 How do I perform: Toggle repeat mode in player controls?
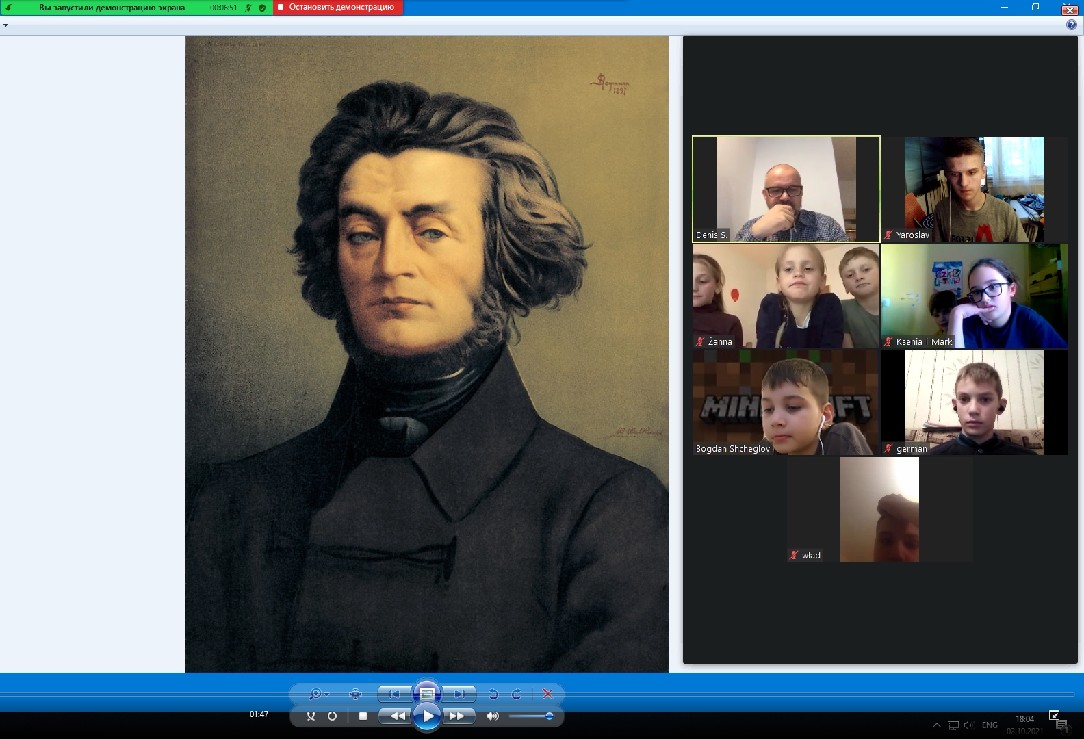[335, 716]
